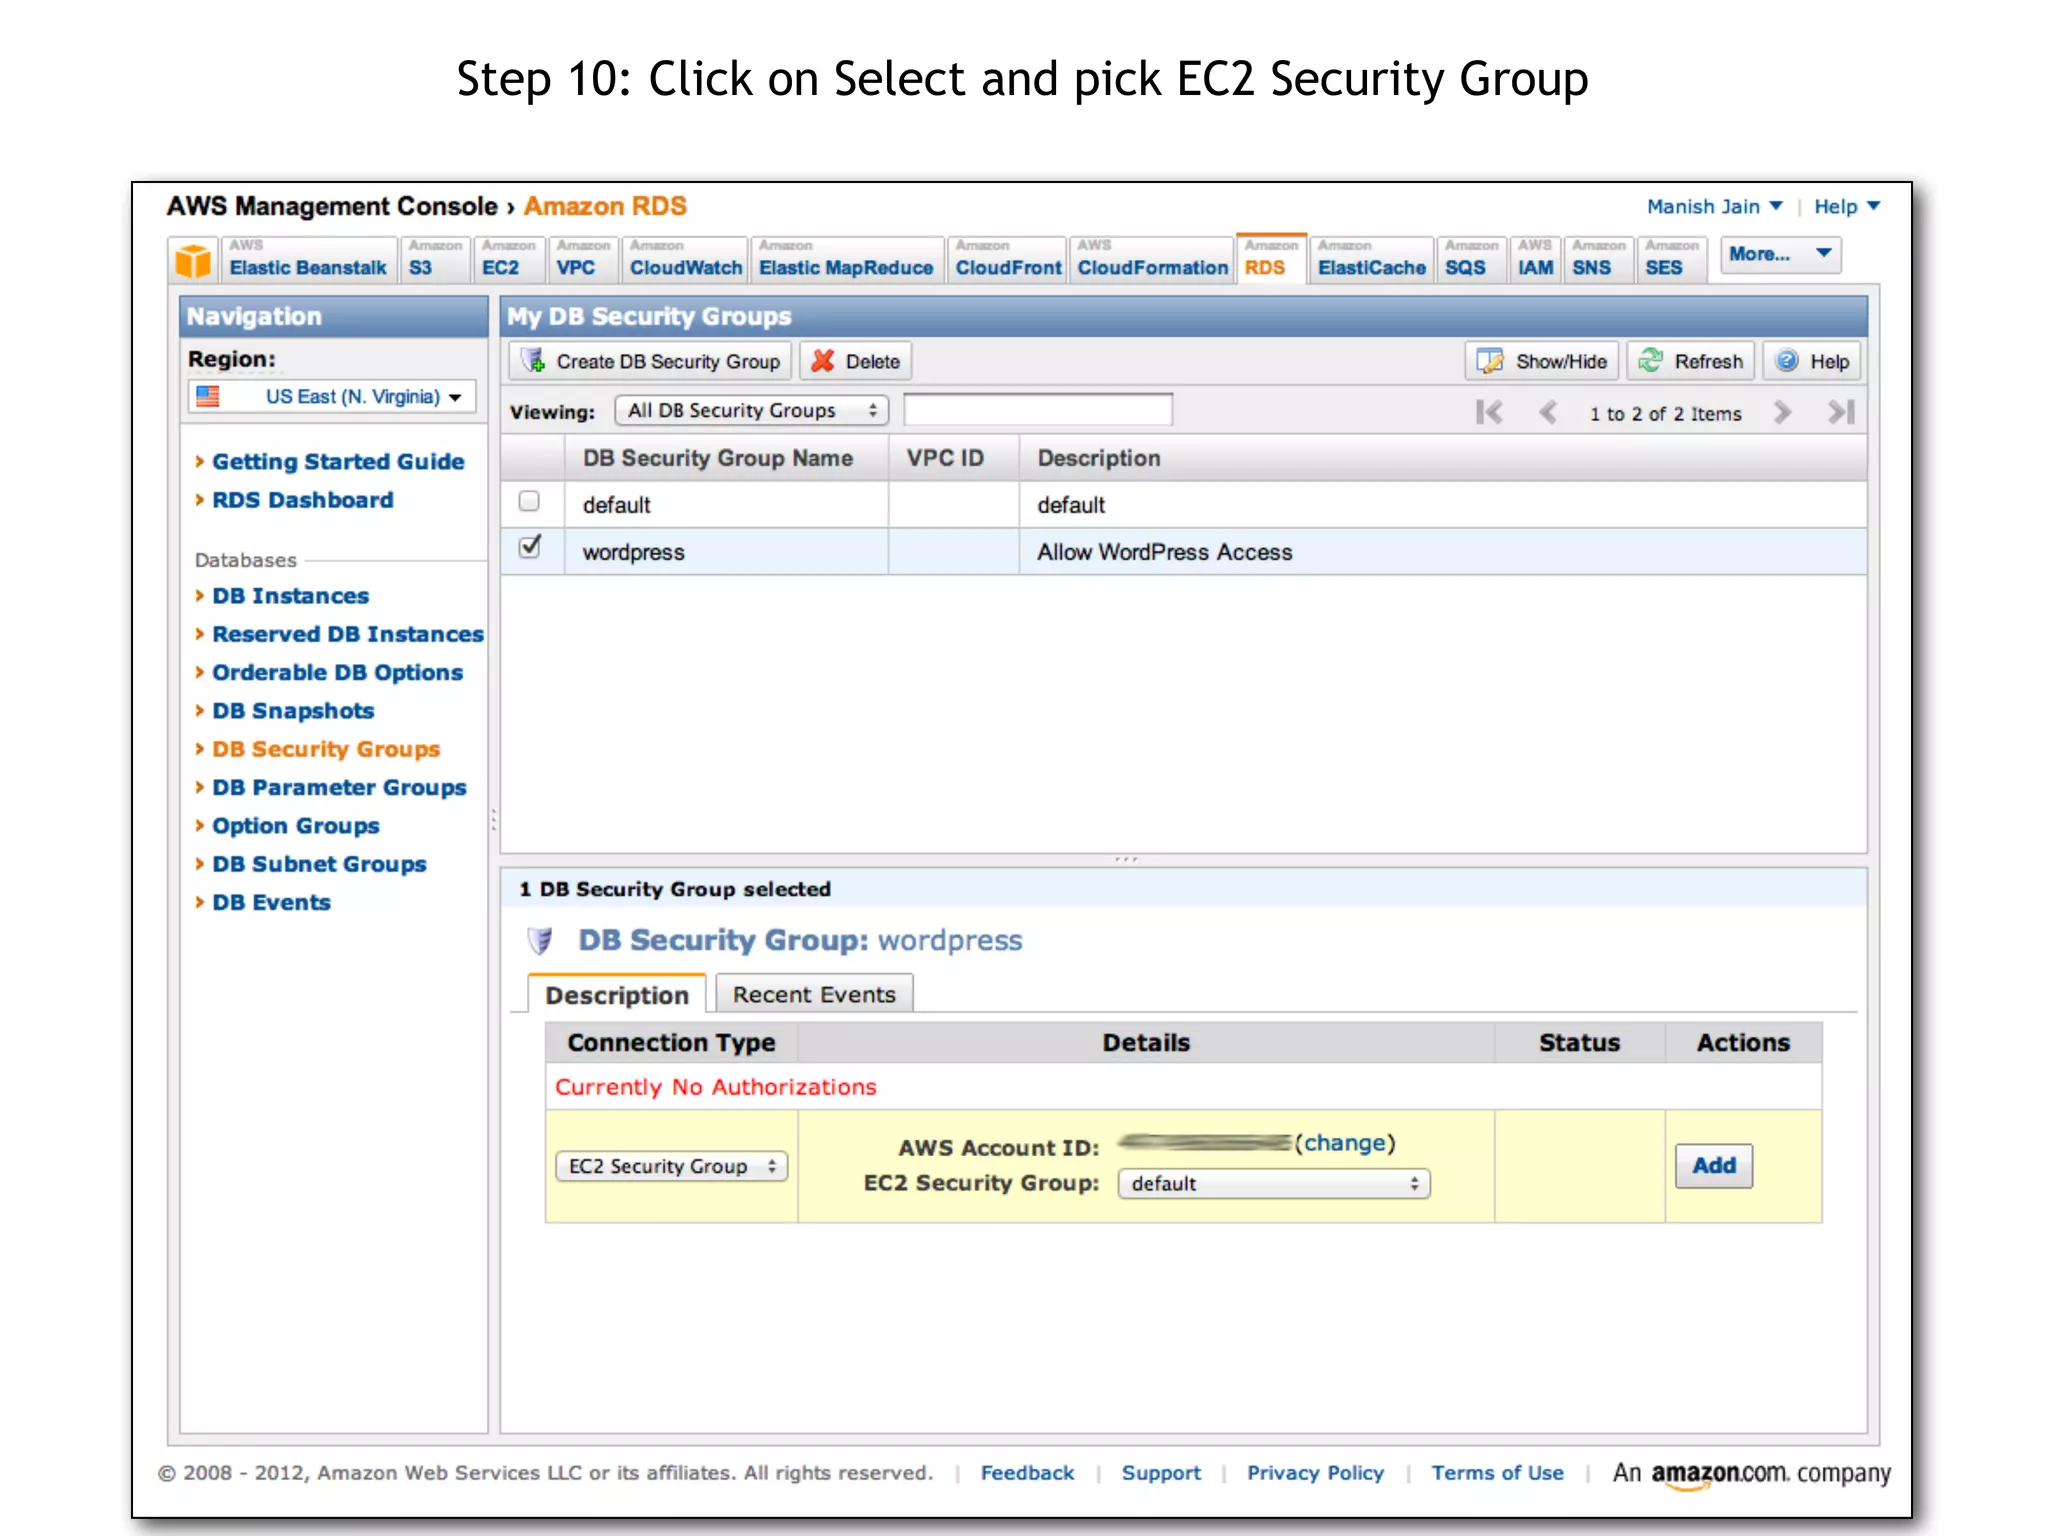
Task: Open the Terms of Use link
Action: point(1497,1473)
